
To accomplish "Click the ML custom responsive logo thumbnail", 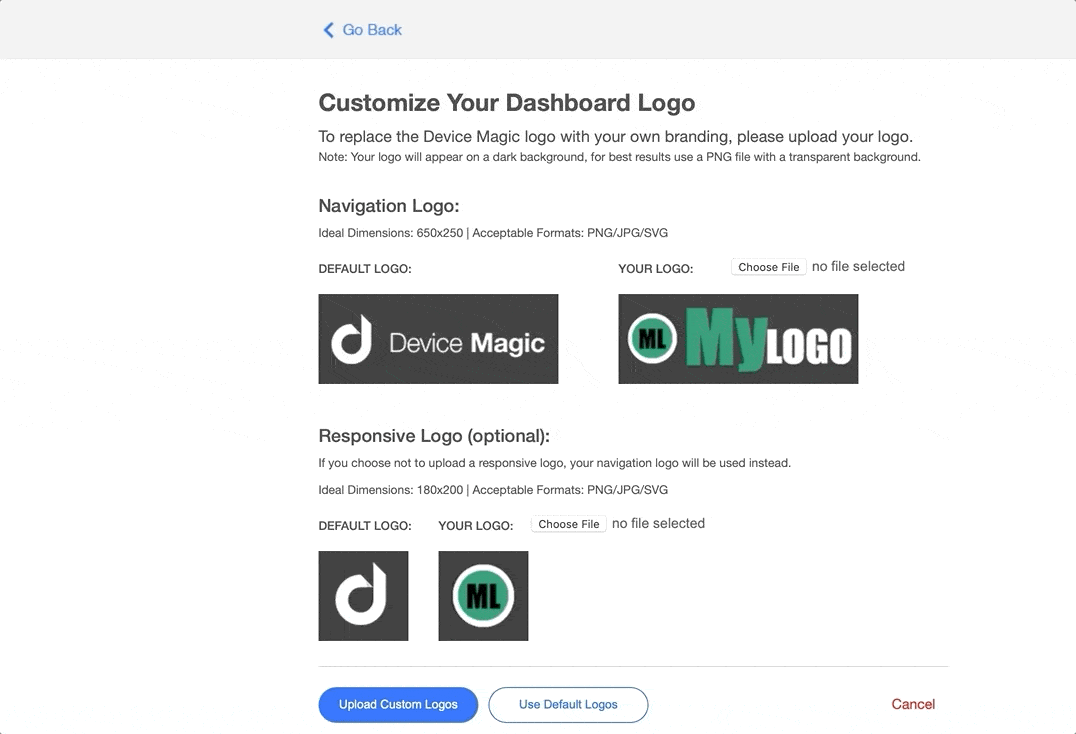I will tap(483, 595).
